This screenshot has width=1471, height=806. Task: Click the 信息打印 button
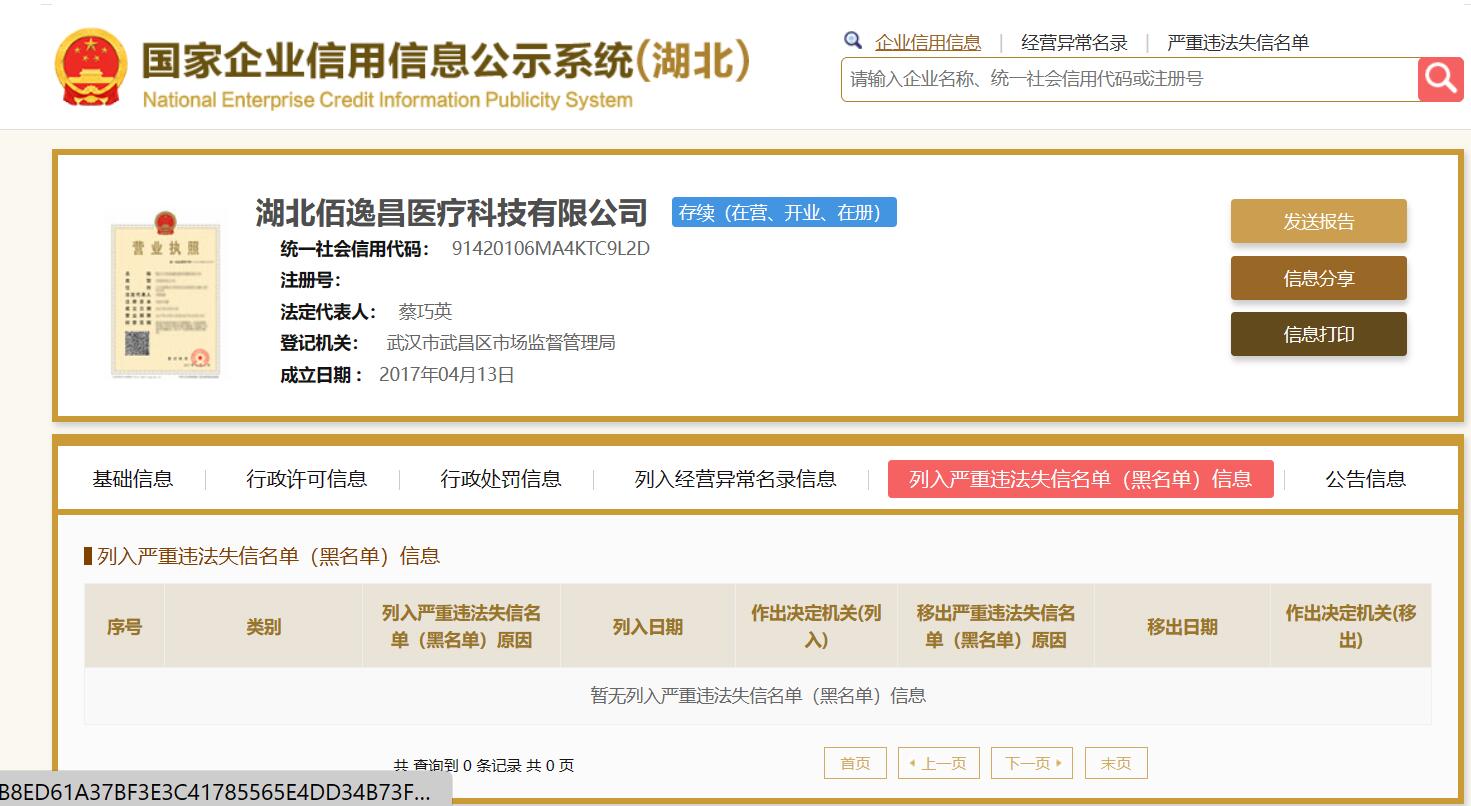click(x=1318, y=334)
